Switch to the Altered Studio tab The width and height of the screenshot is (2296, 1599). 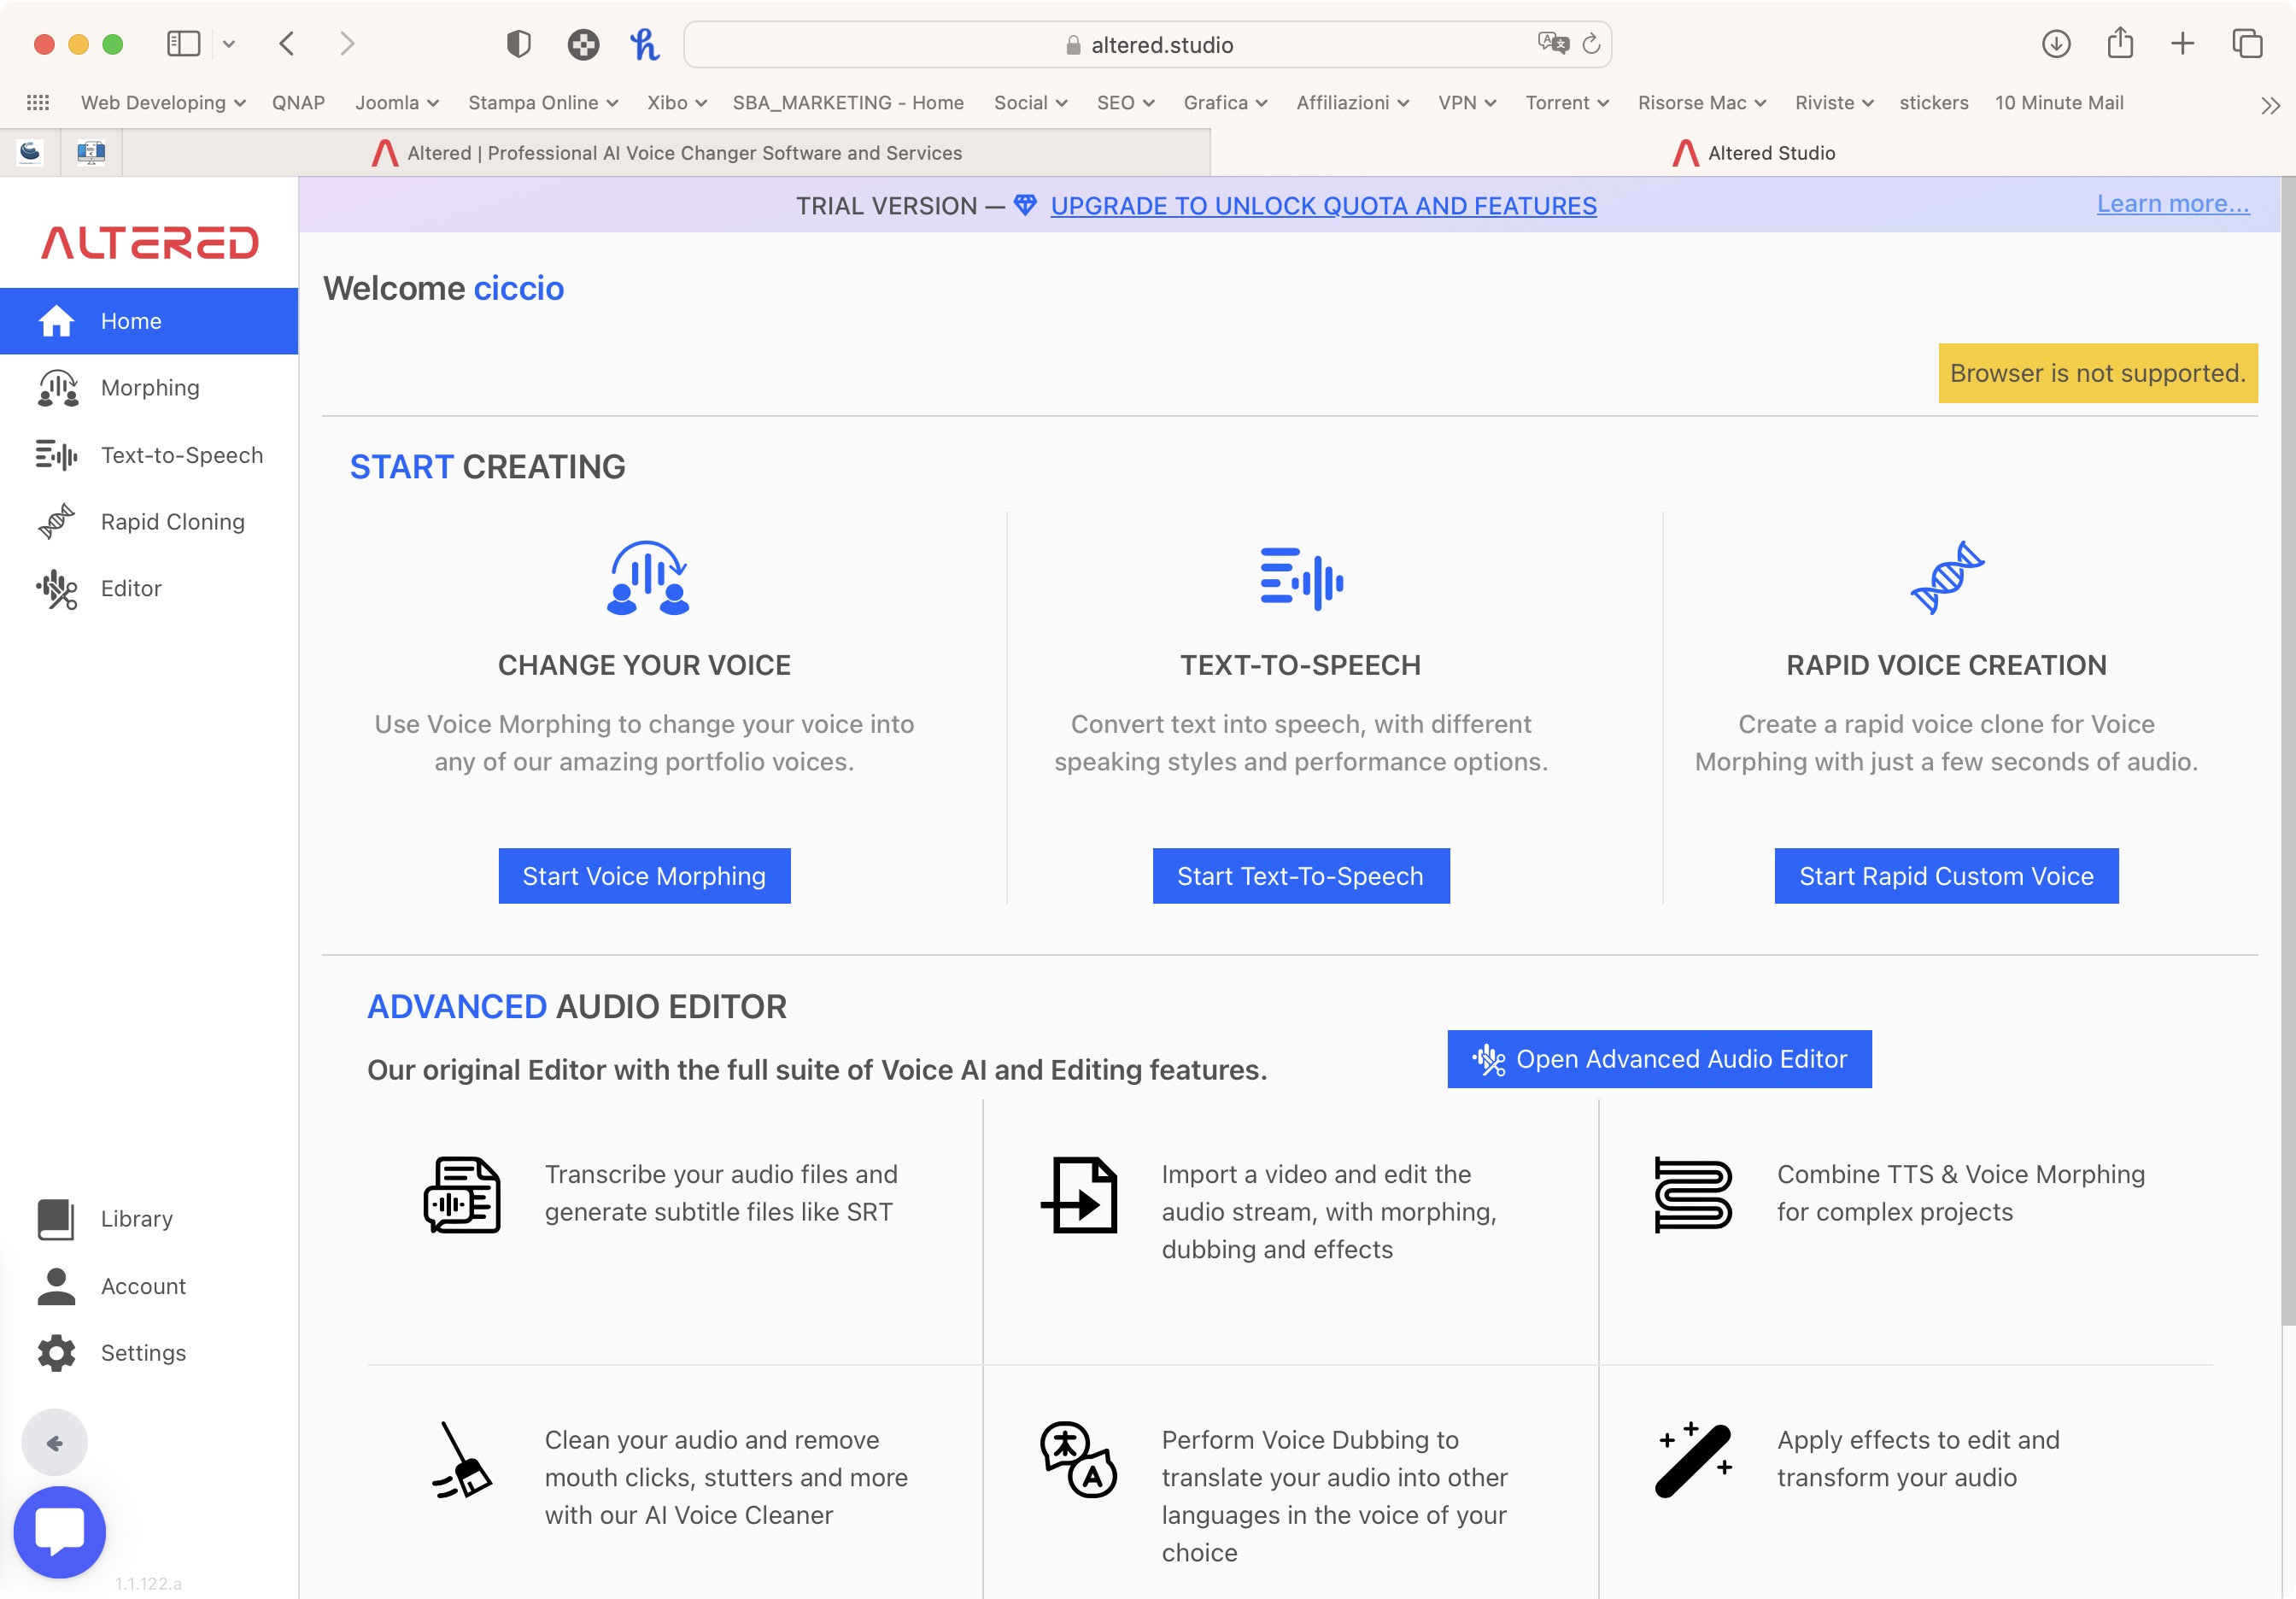tap(1753, 153)
